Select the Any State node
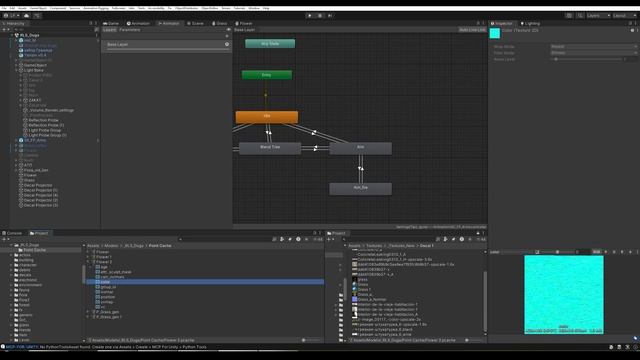 click(270, 43)
